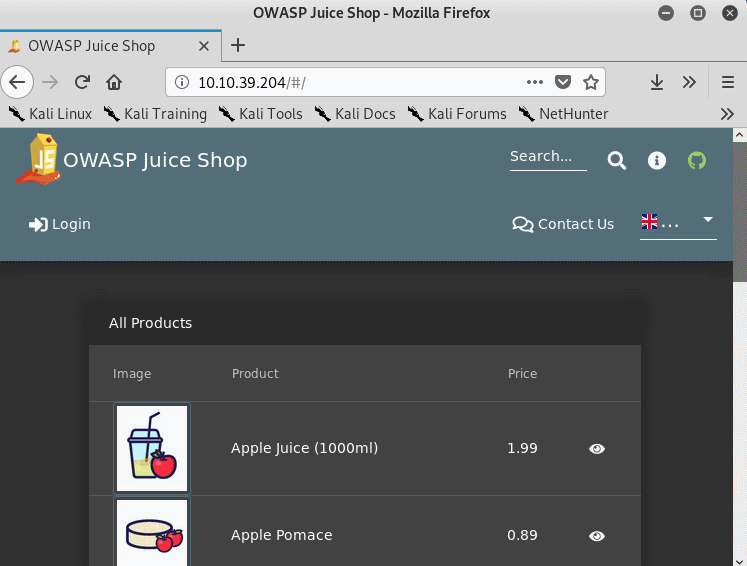Viewport: 747px width, 566px height.
Task: Click the Apple Juice product thumbnail
Action: 152,448
